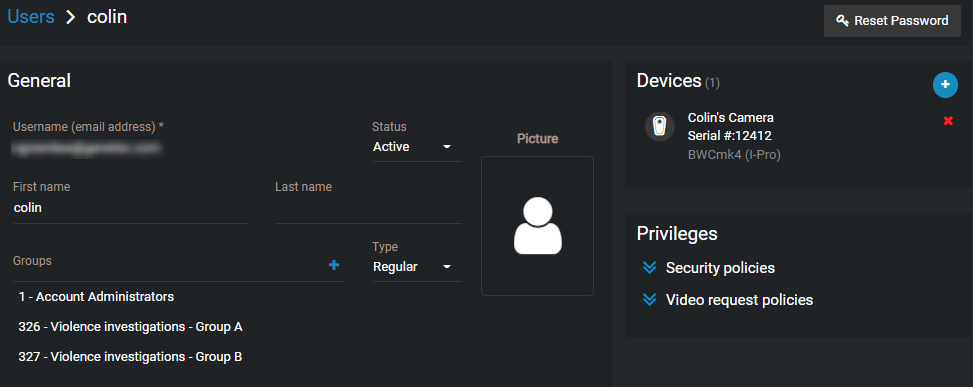973x387 pixels.
Task: Open the Status dropdown
Action: coord(417,147)
